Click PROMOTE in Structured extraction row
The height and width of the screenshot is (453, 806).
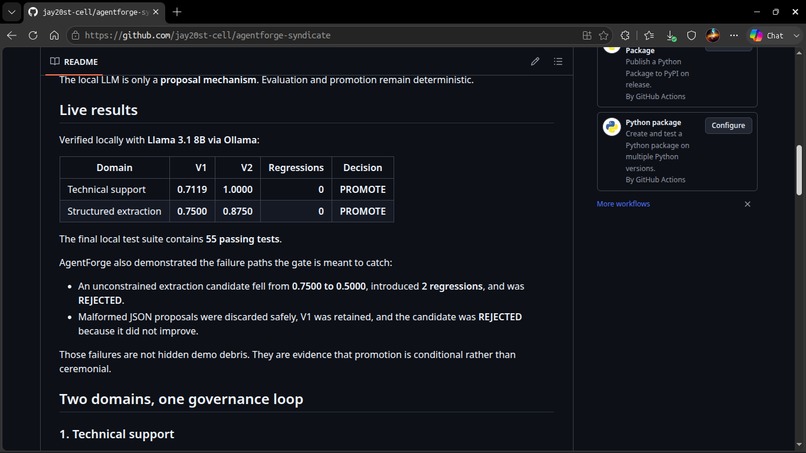coord(362,211)
